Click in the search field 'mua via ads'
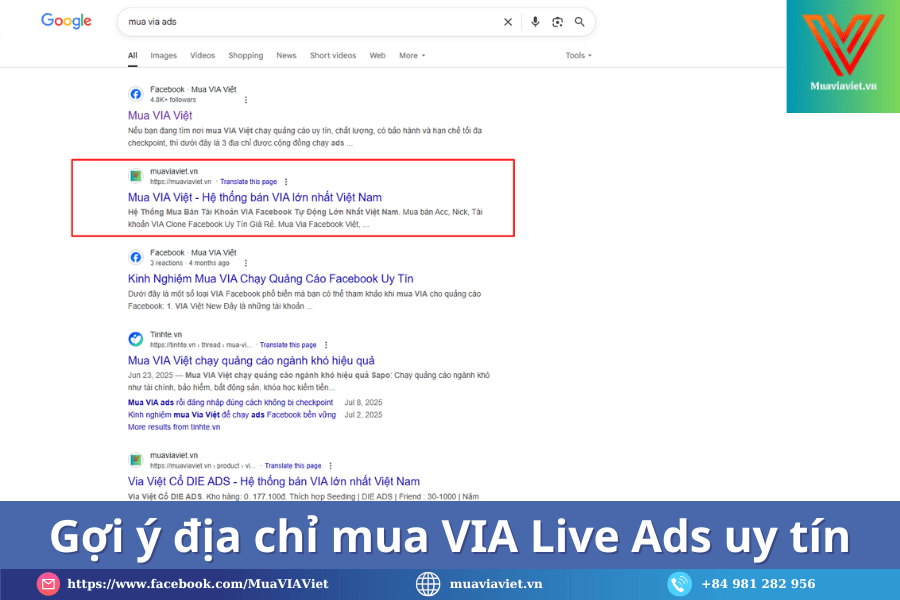Screen dimensions: 900x600 [300, 22]
